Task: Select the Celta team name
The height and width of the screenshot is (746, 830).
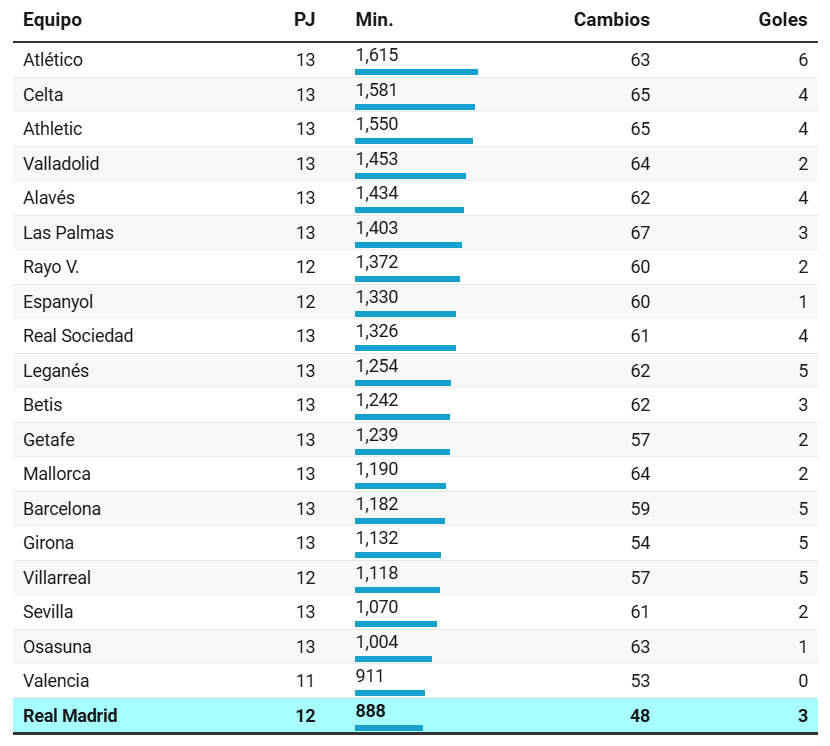Action: pyautogui.click(x=43, y=95)
